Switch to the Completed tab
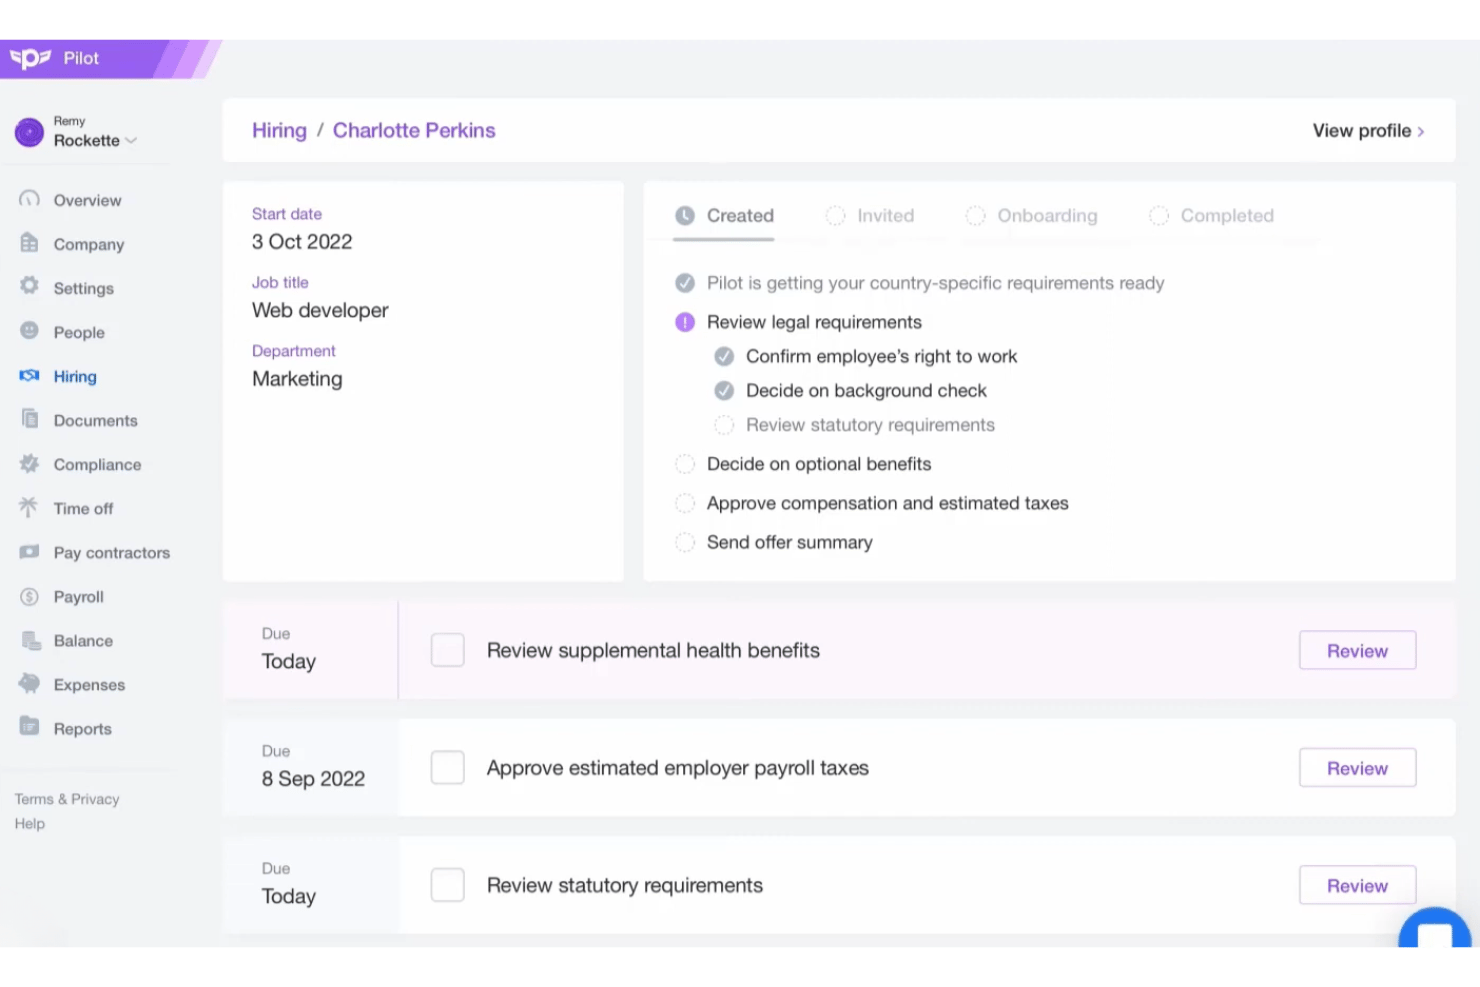Screen dimensions: 1480x987 pos(1212,216)
